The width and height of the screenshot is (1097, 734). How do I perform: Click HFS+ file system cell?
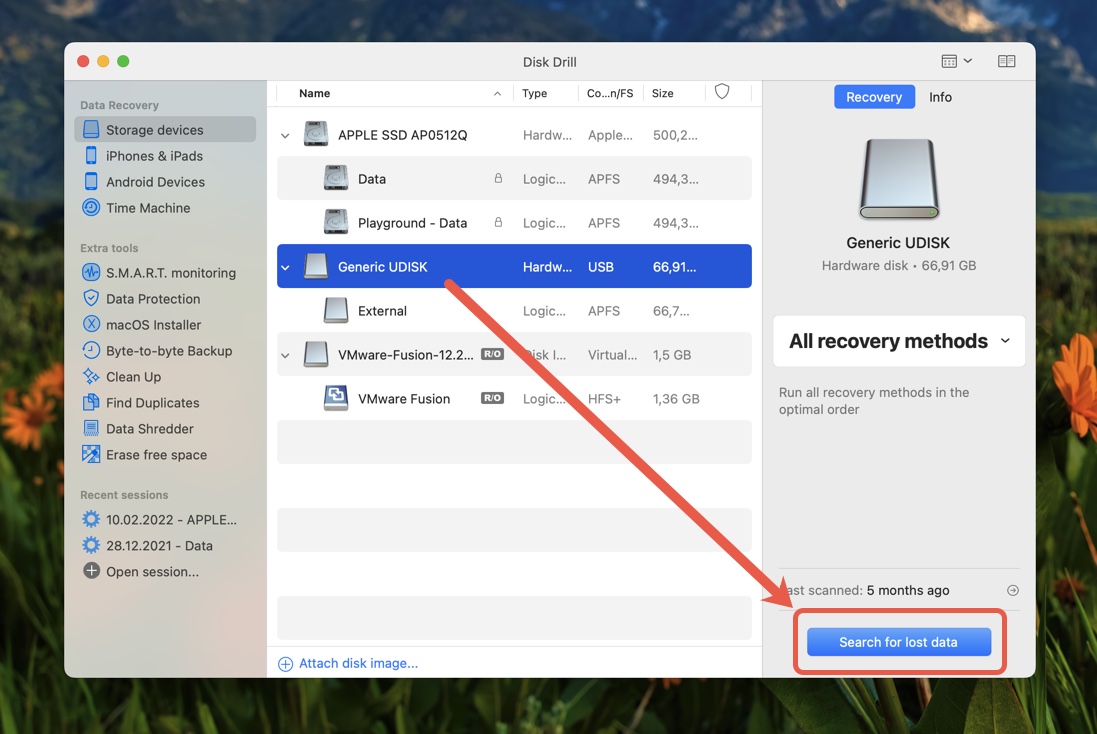tap(604, 399)
